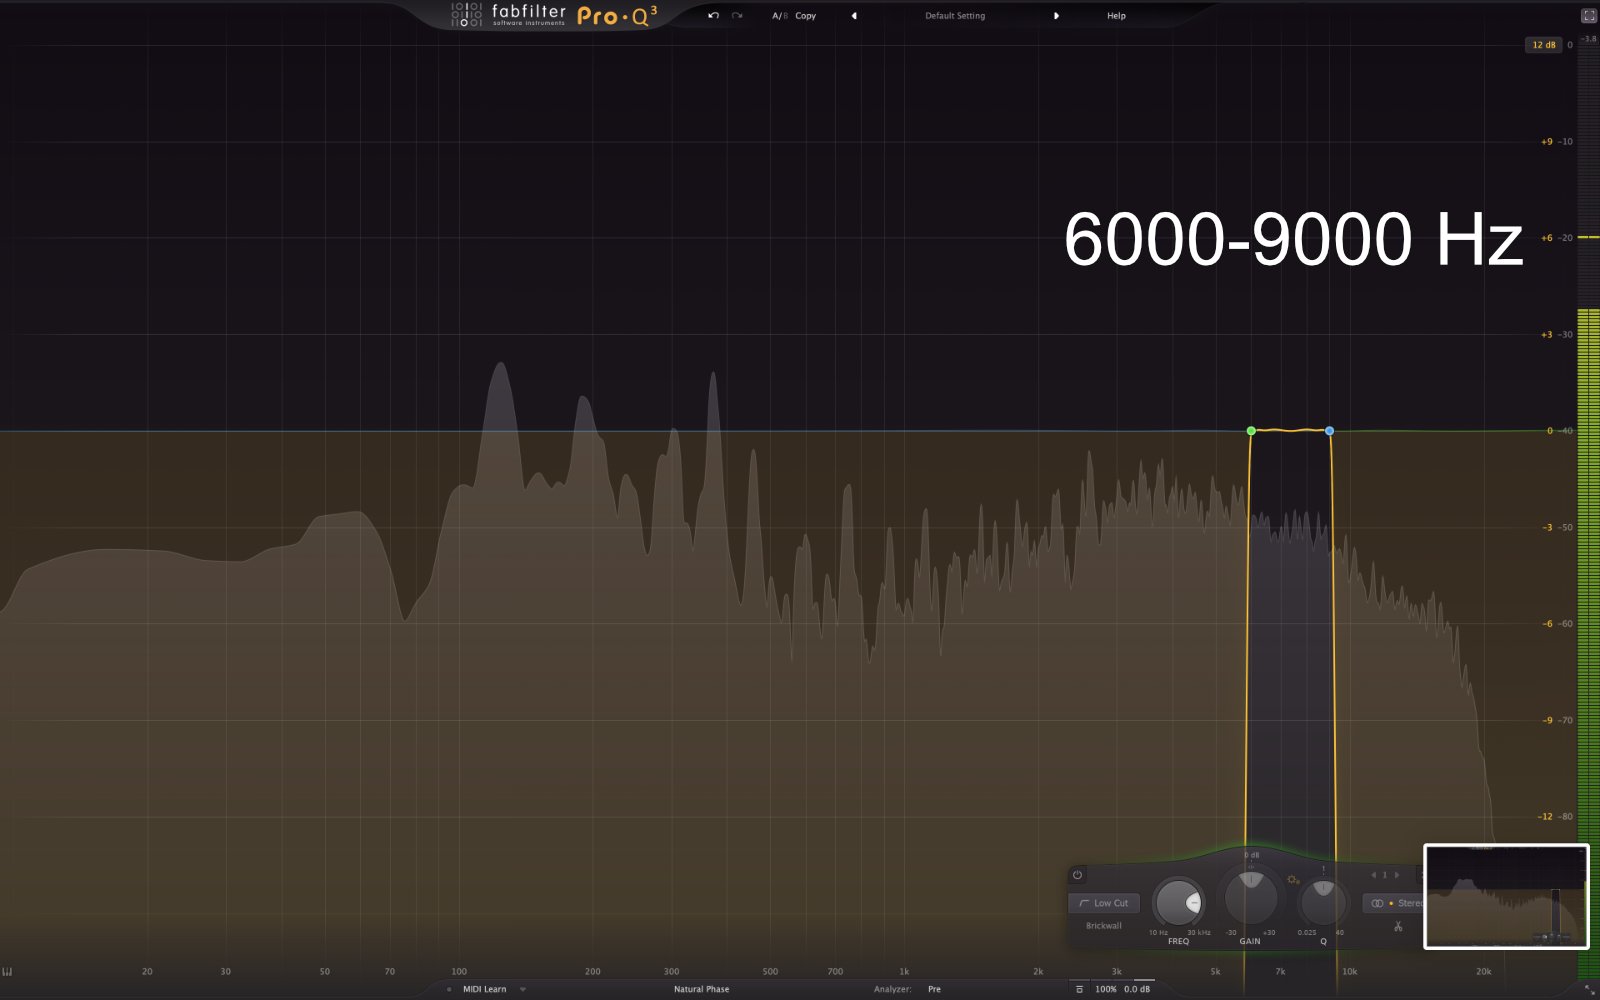Click the FabFilter Pro-Q 3 logo
This screenshot has width=1600, height=1000.
tap(555, 15)
